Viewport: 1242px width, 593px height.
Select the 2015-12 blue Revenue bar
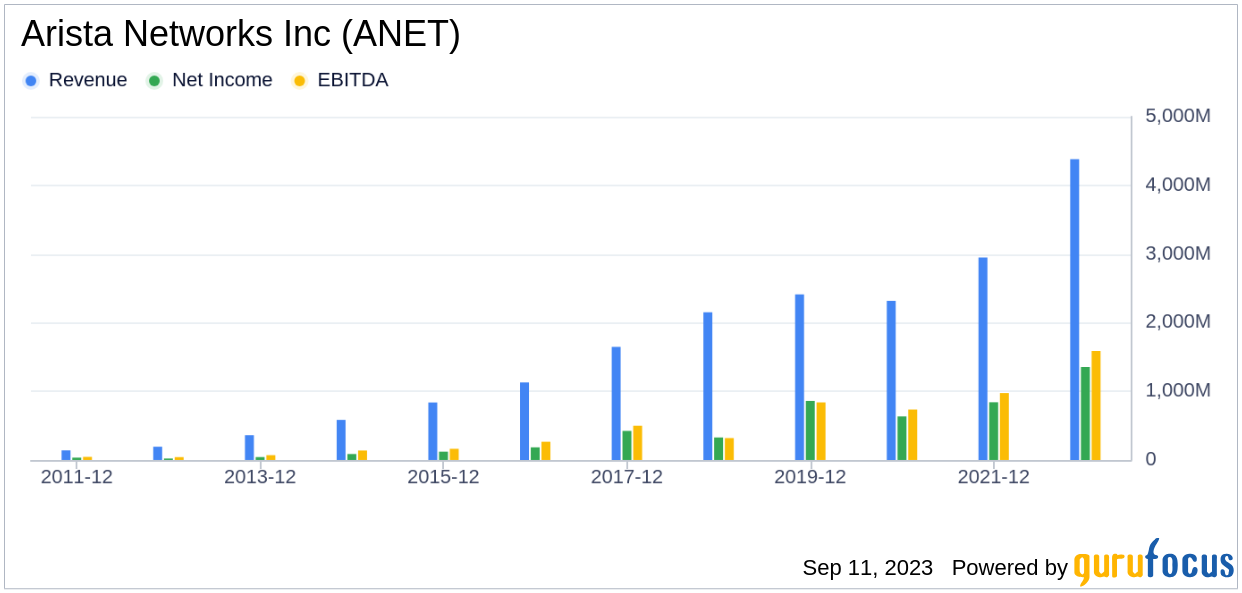pos(433,431)
